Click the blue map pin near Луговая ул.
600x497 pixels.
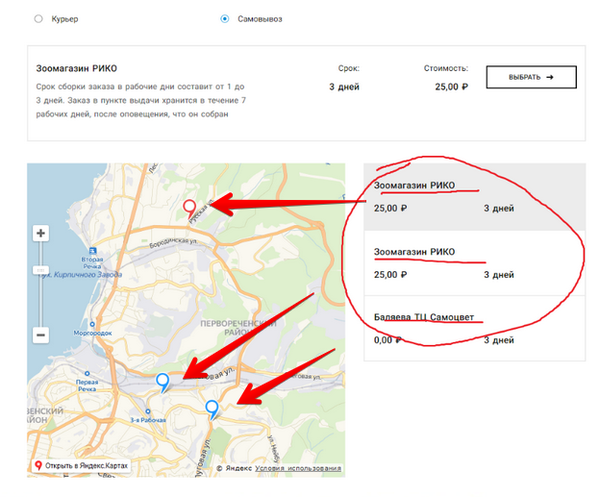pyautogui.click(x=212, y=409)
